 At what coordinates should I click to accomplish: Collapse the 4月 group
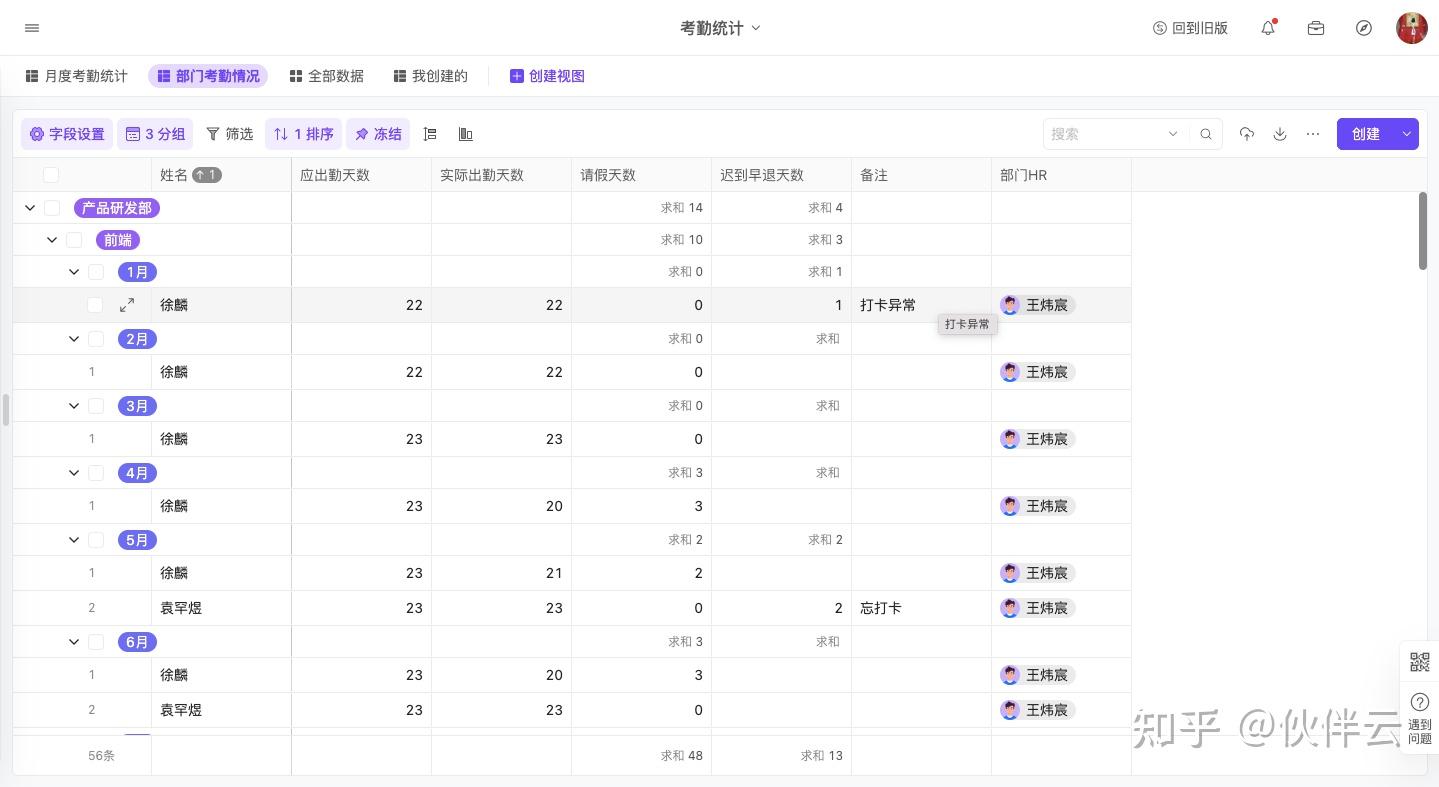(x=74, y=473)
